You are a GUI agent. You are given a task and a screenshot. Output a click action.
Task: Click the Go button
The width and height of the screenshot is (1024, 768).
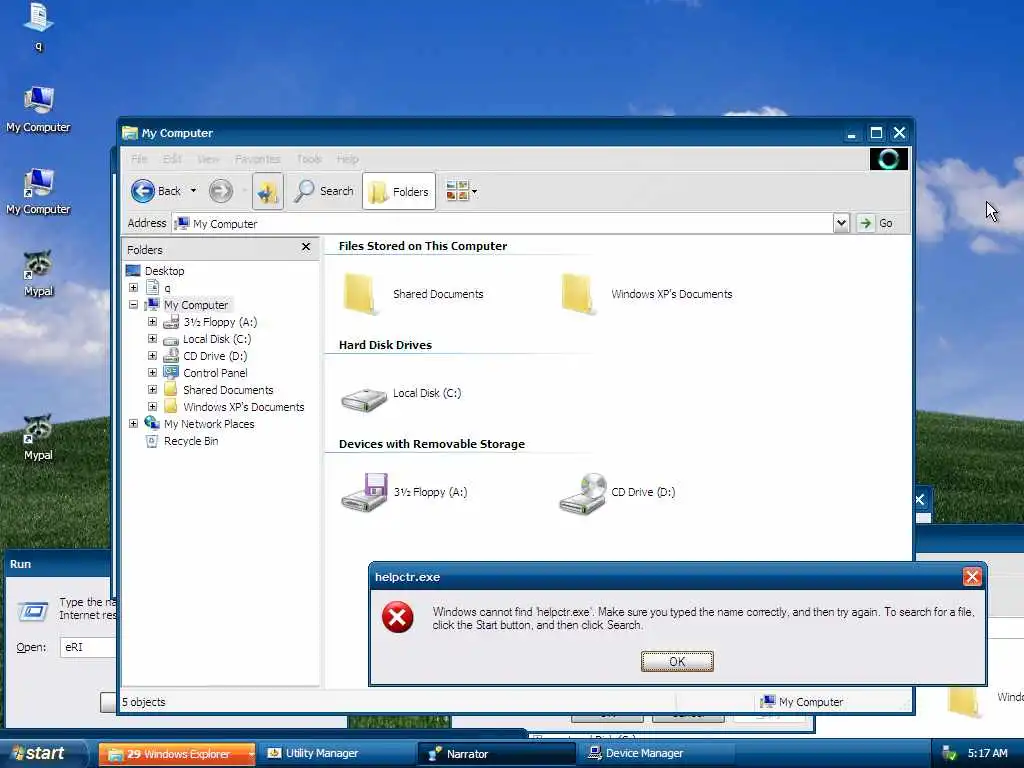point(876,223)
